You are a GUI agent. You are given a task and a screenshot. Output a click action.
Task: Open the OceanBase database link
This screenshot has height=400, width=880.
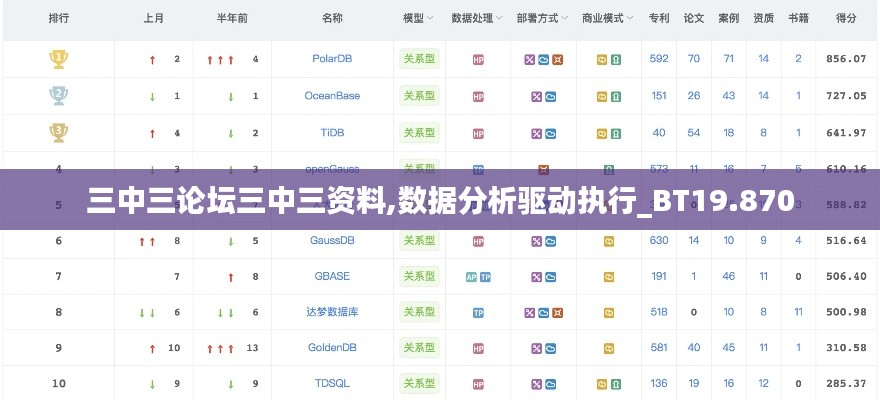coord(332,95)
